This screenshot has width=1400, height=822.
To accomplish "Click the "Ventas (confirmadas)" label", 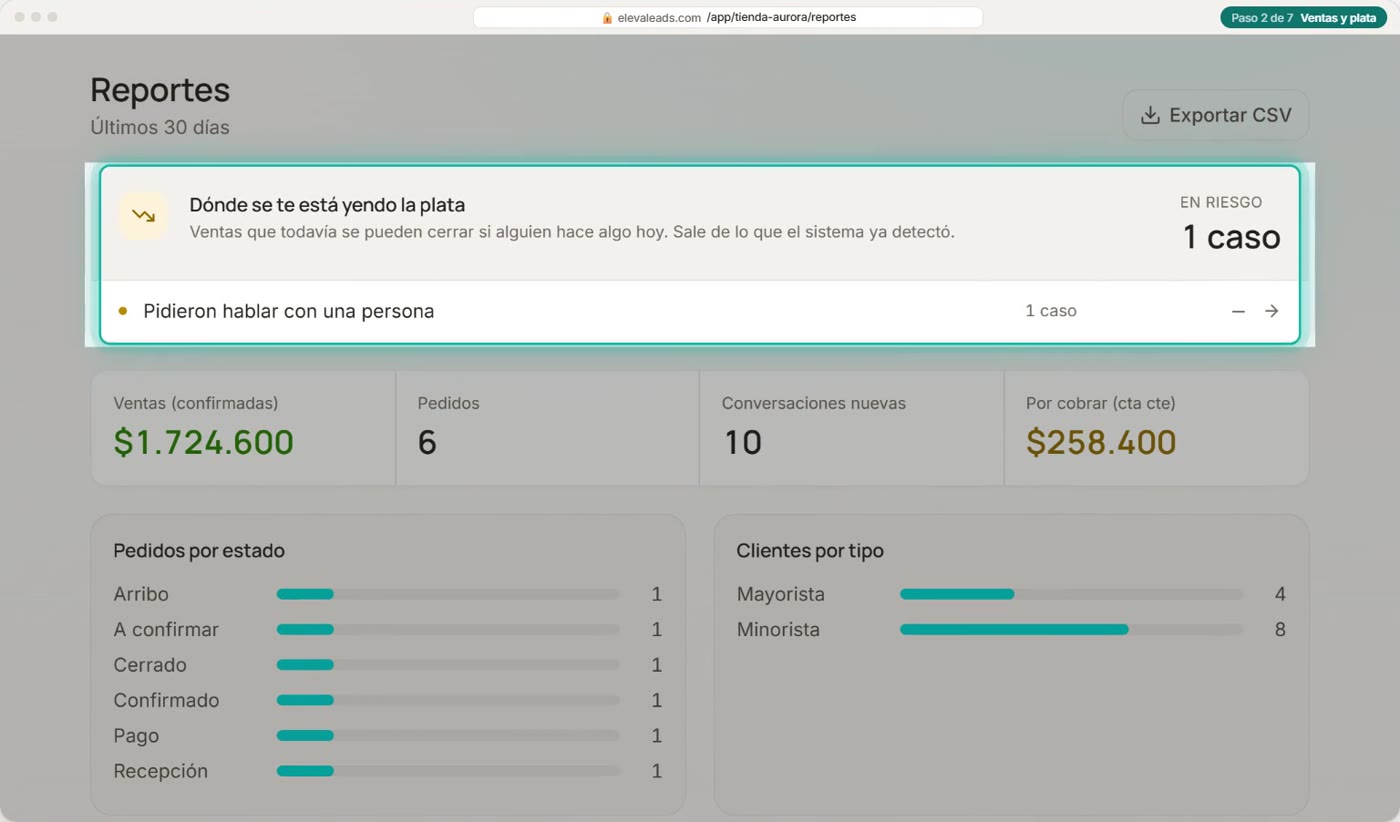I will (x=196, y=403).
